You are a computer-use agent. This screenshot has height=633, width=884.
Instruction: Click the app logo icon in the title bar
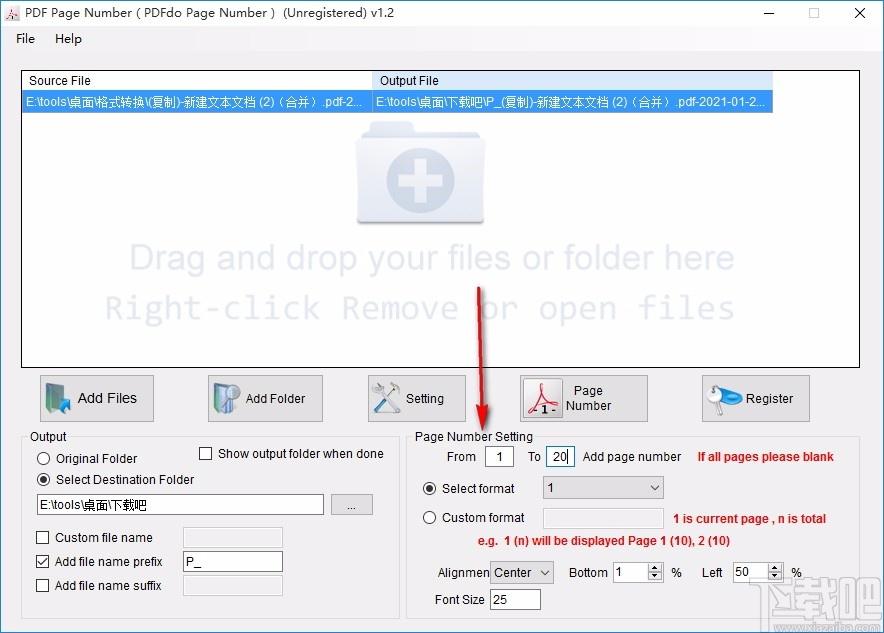click(x=12, y=13)
